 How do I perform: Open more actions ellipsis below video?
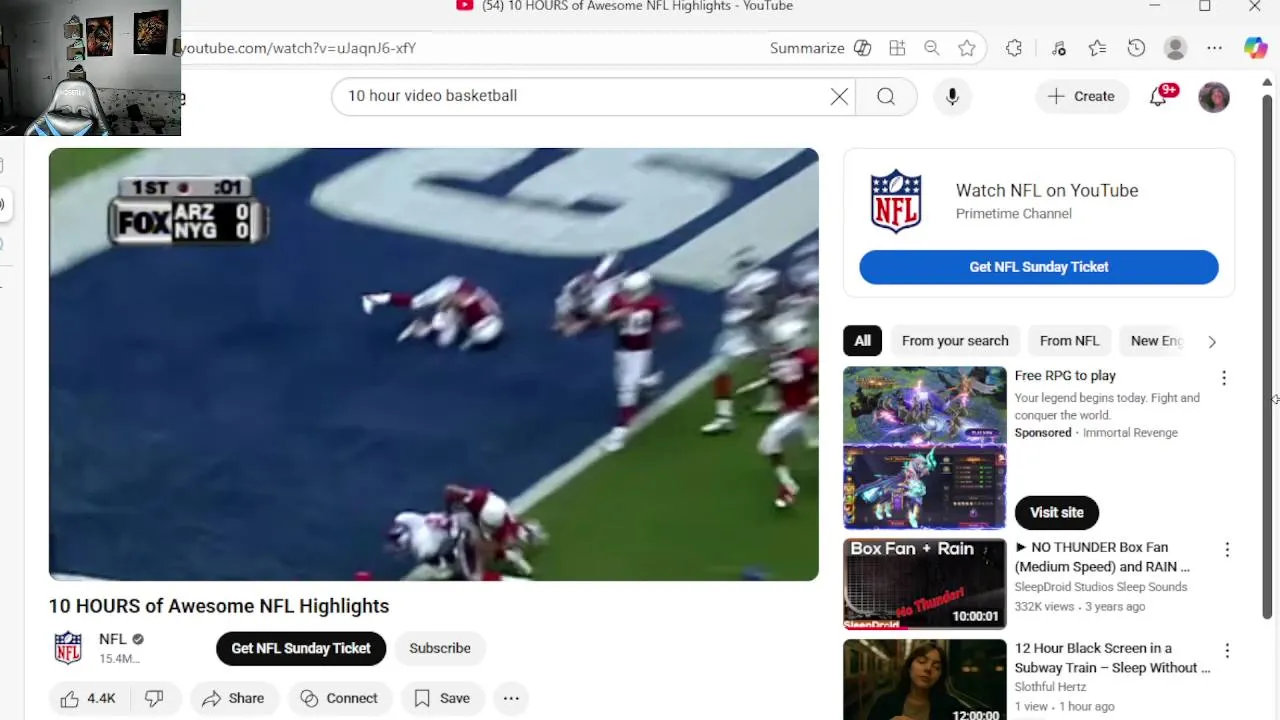click(x=511, y=699)
